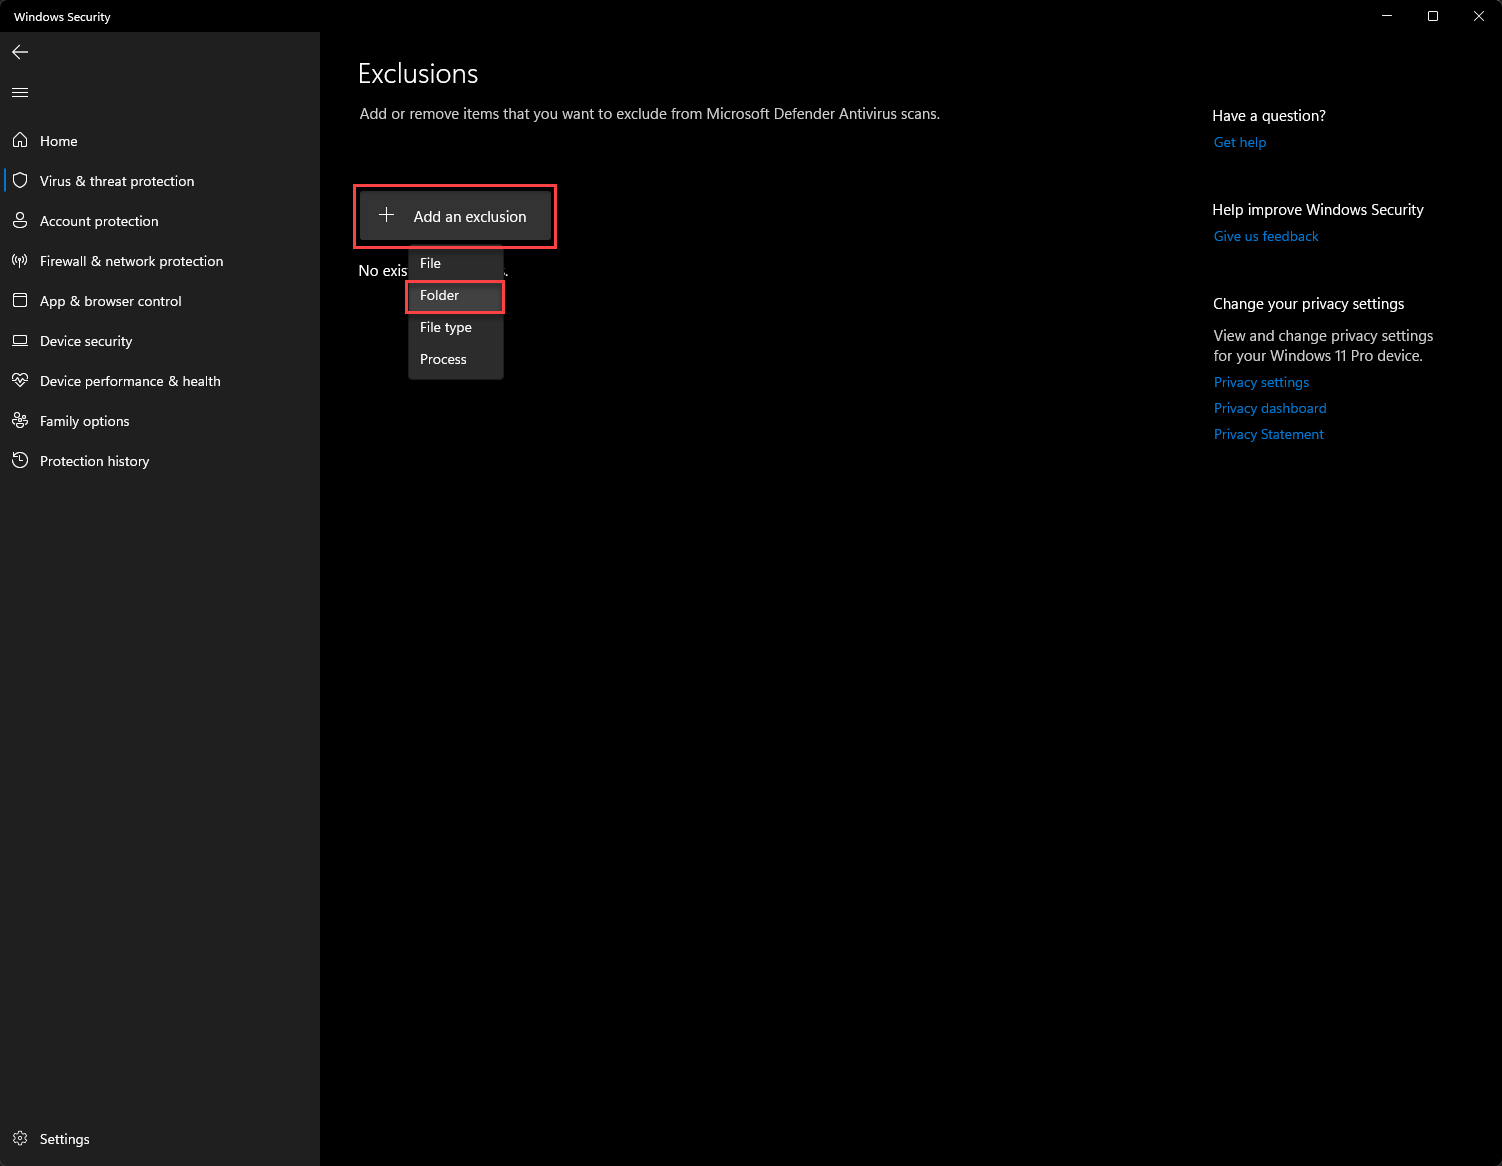Open Privacy dashboard link
The image size is (1502, 1166).
[x=1270, y=408]
